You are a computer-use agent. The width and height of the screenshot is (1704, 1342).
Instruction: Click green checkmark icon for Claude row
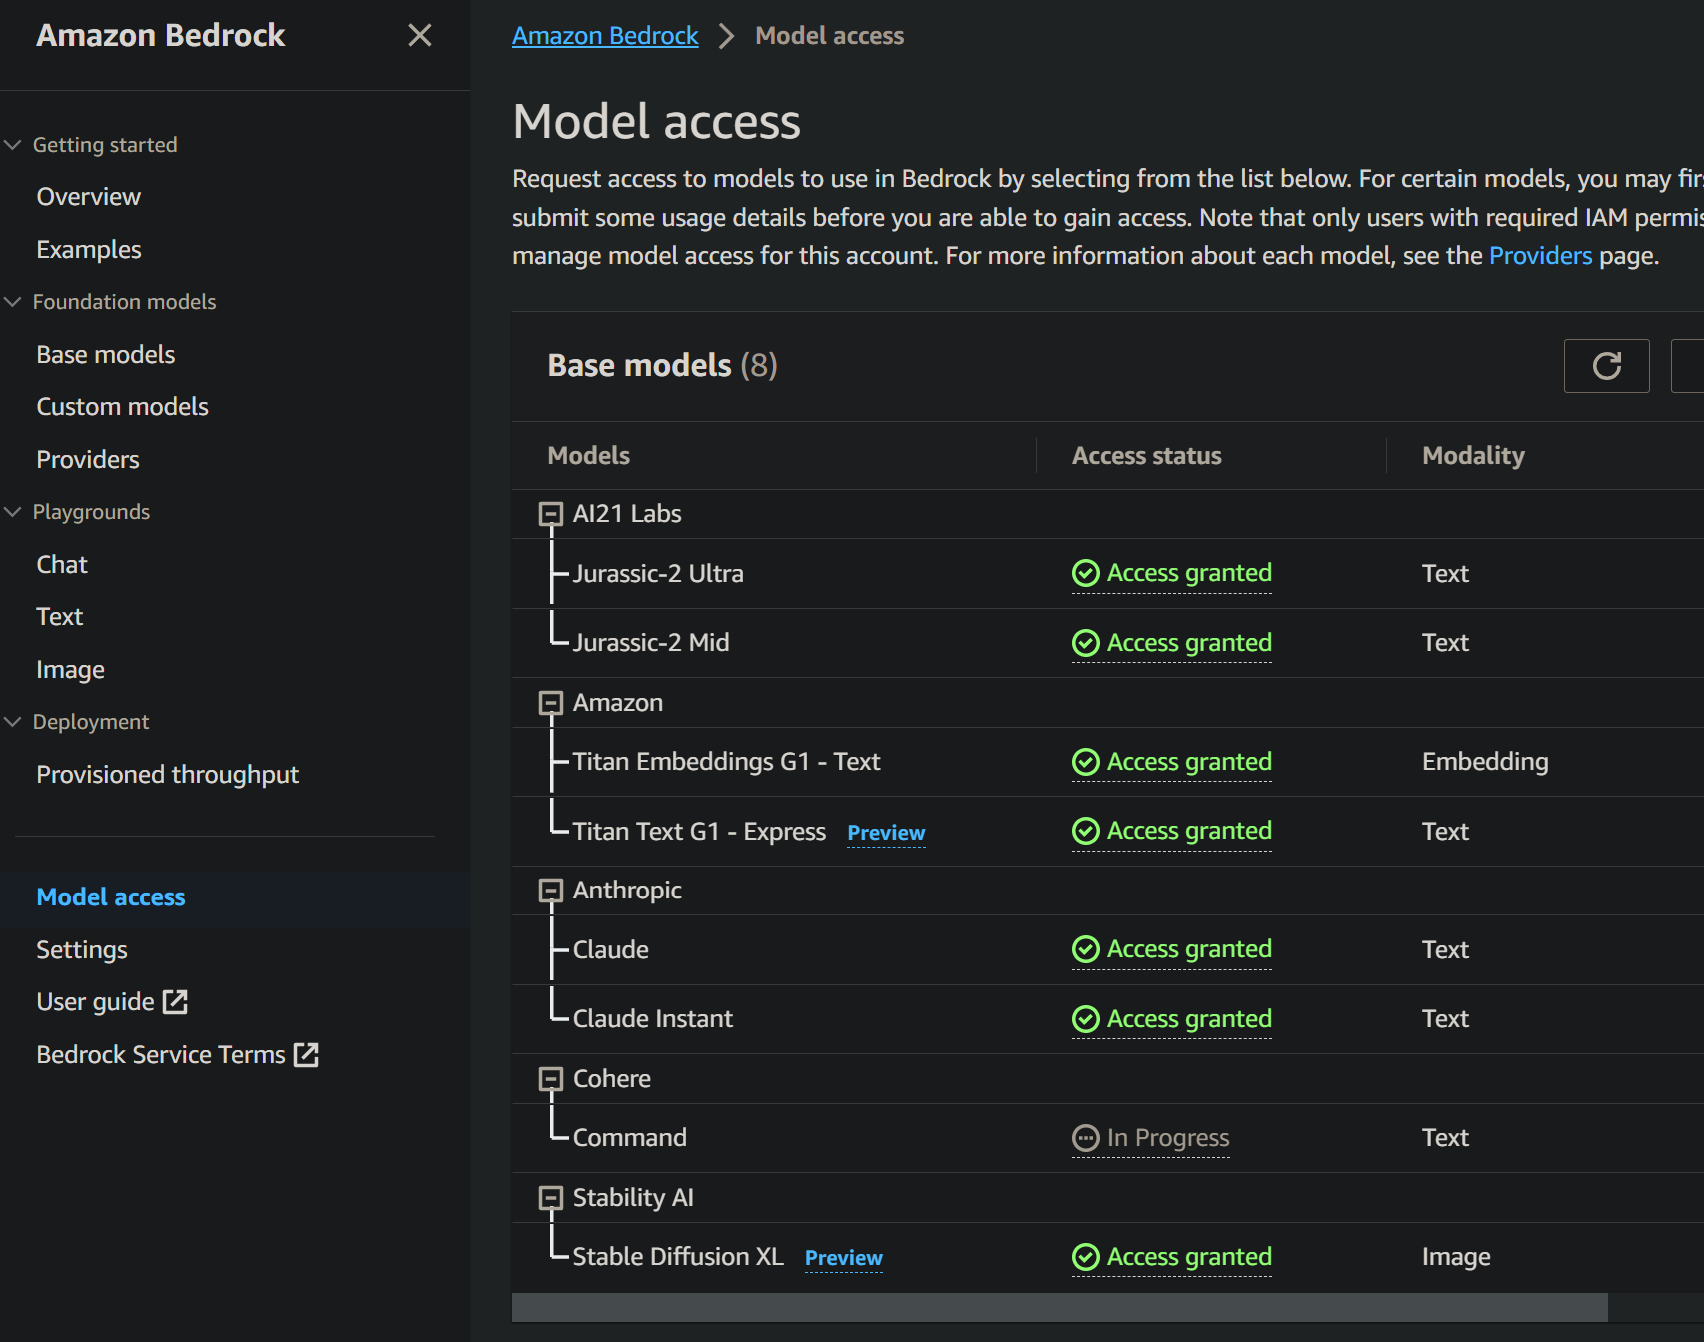point(1085,949)
